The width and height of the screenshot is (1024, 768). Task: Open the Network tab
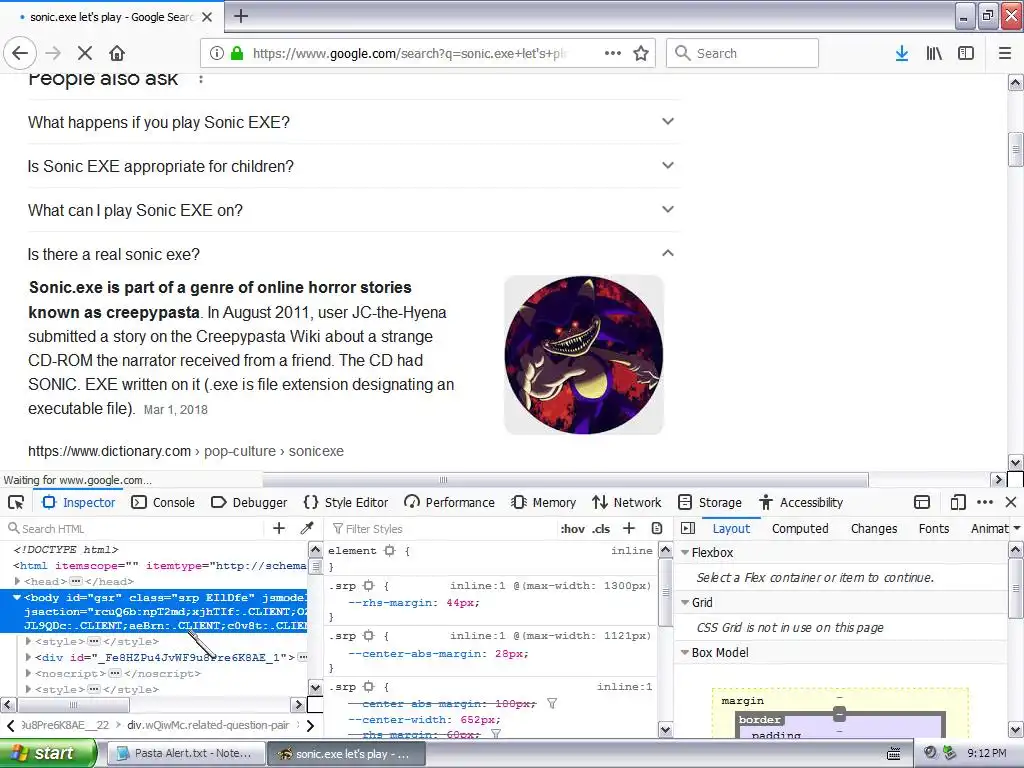tap(627, 502)
